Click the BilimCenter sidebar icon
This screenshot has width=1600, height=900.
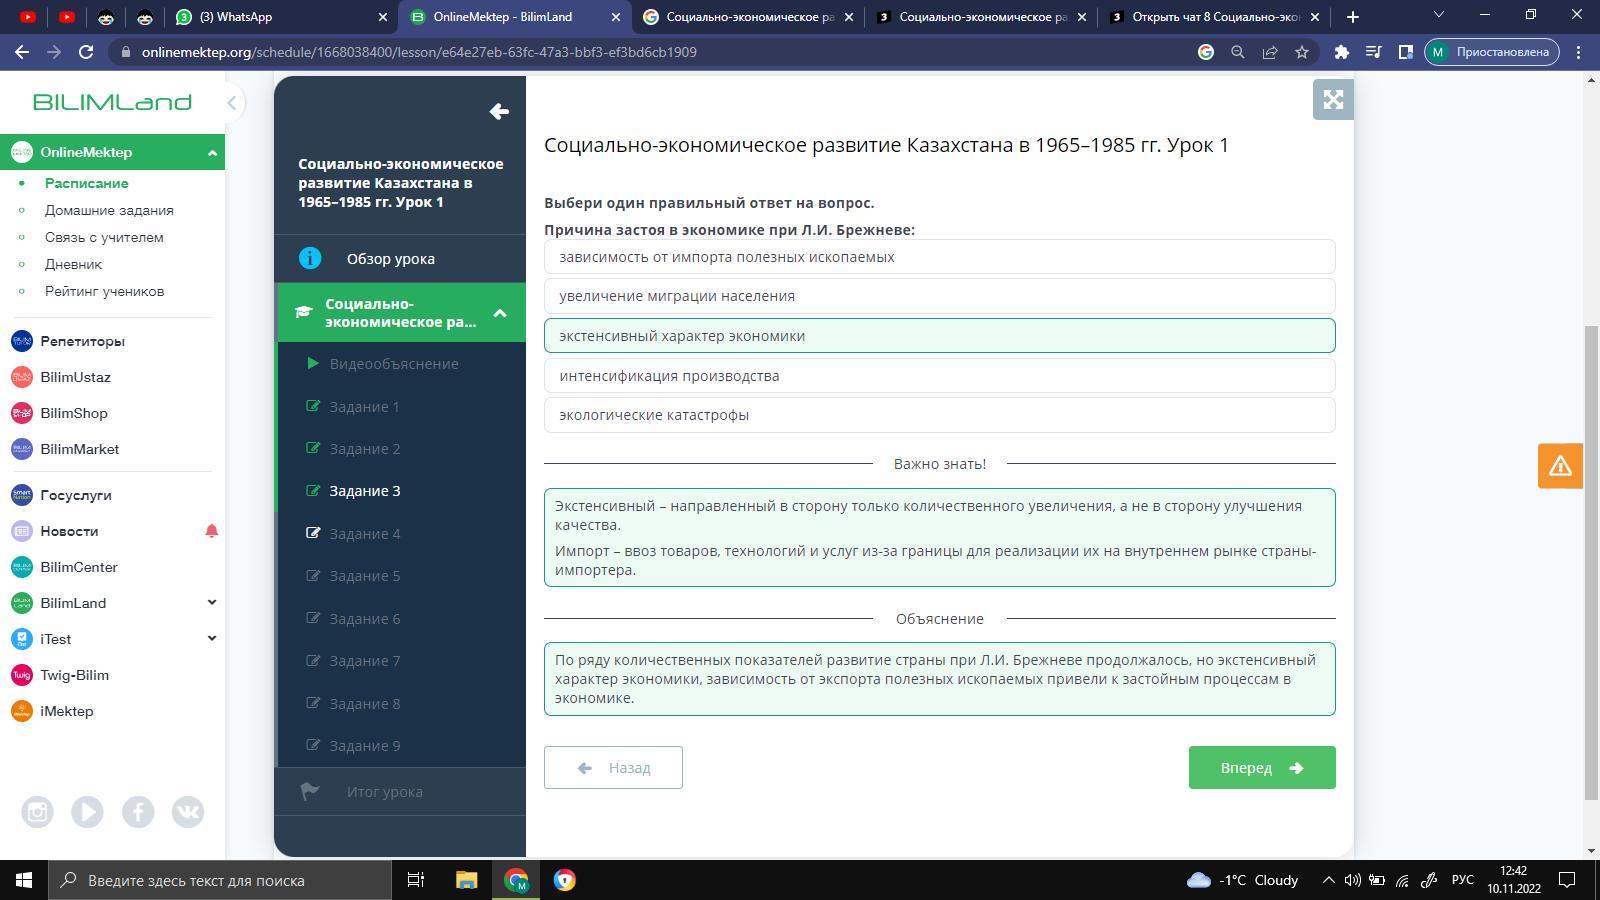(x=22, y=567)
